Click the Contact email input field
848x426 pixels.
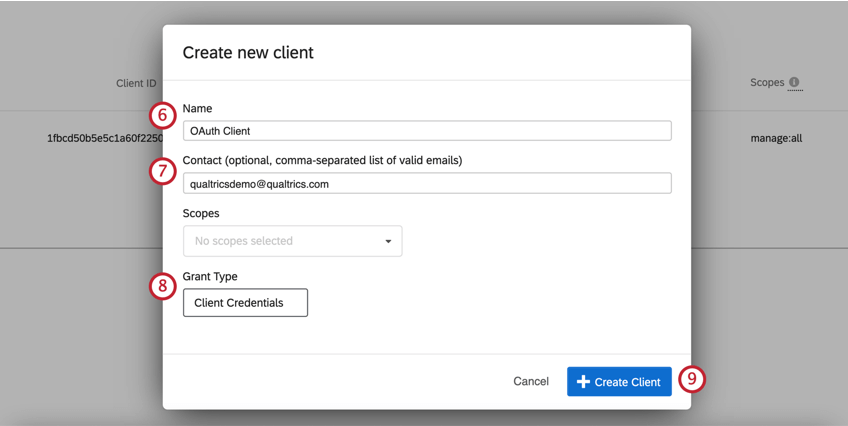pyautogui.click(x=427, y=184)
